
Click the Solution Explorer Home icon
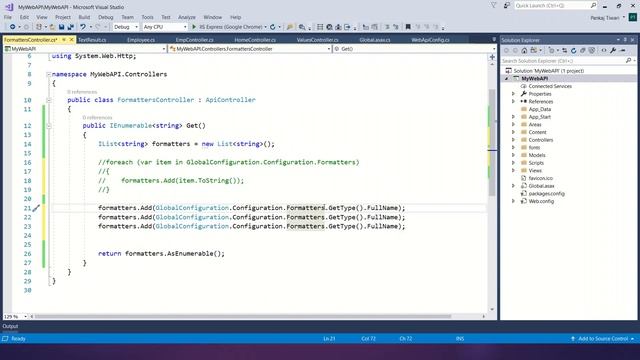(x=524, y=51)
